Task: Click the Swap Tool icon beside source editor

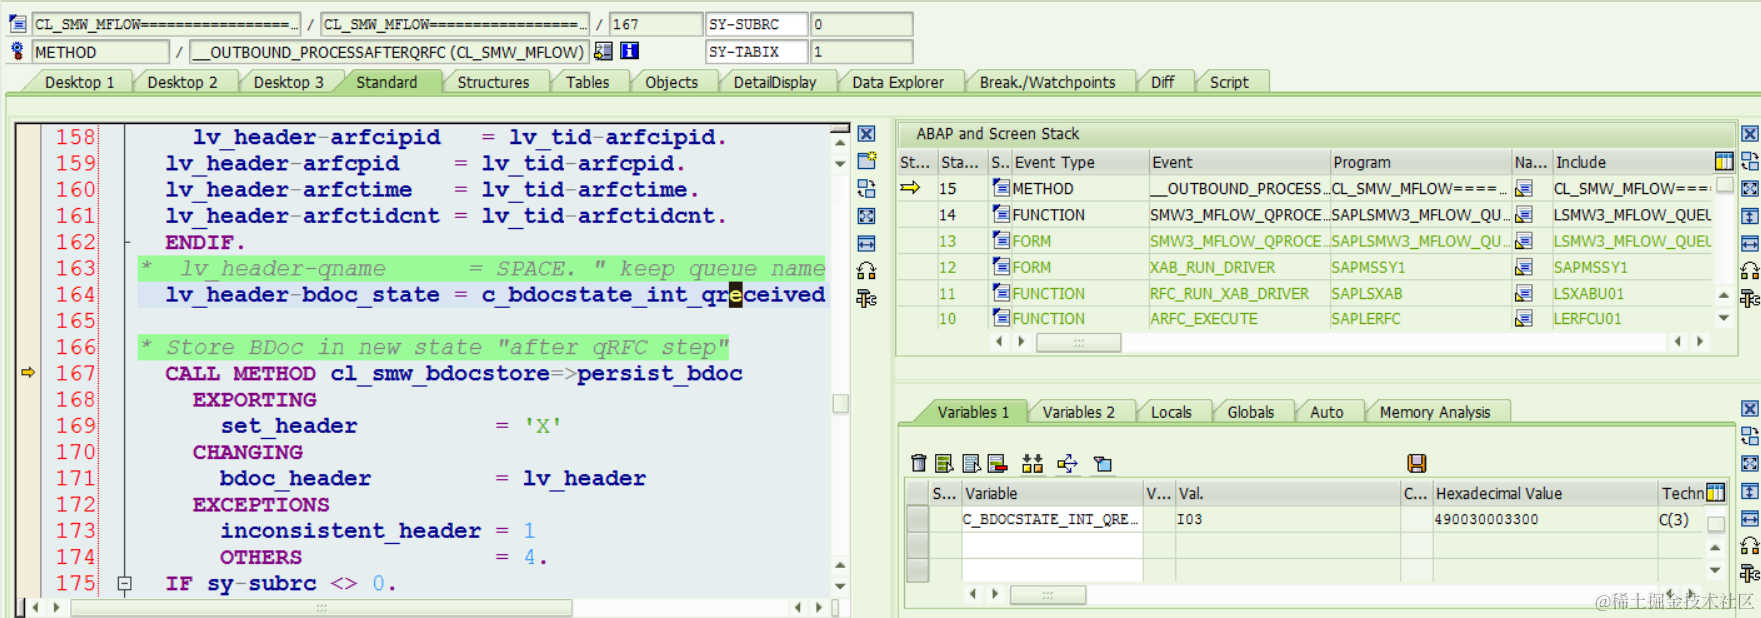Action: click(x=866, y=188)
